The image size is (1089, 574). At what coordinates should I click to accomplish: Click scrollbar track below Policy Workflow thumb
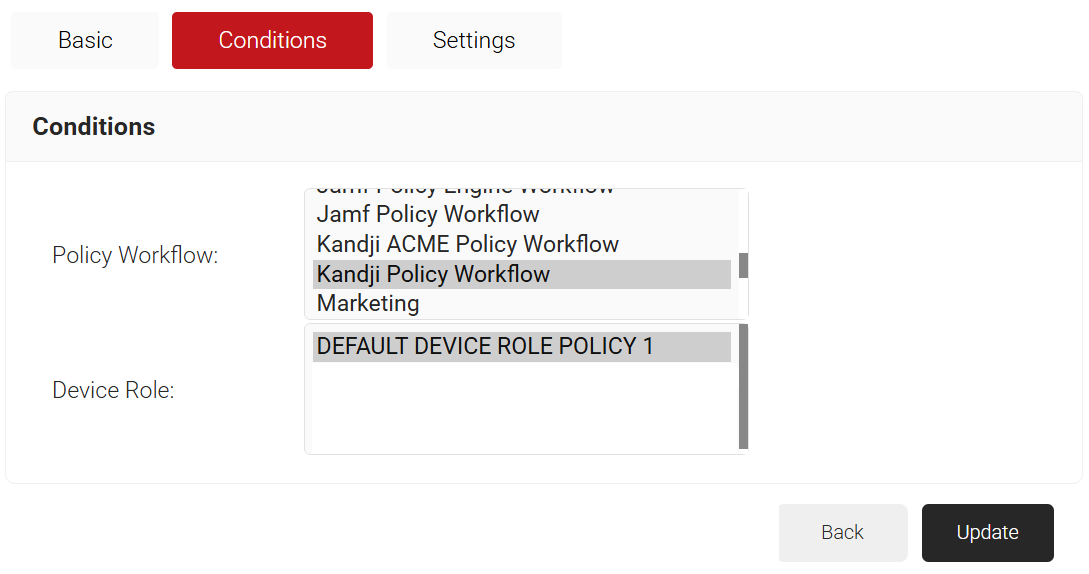[x=743, y=298]
